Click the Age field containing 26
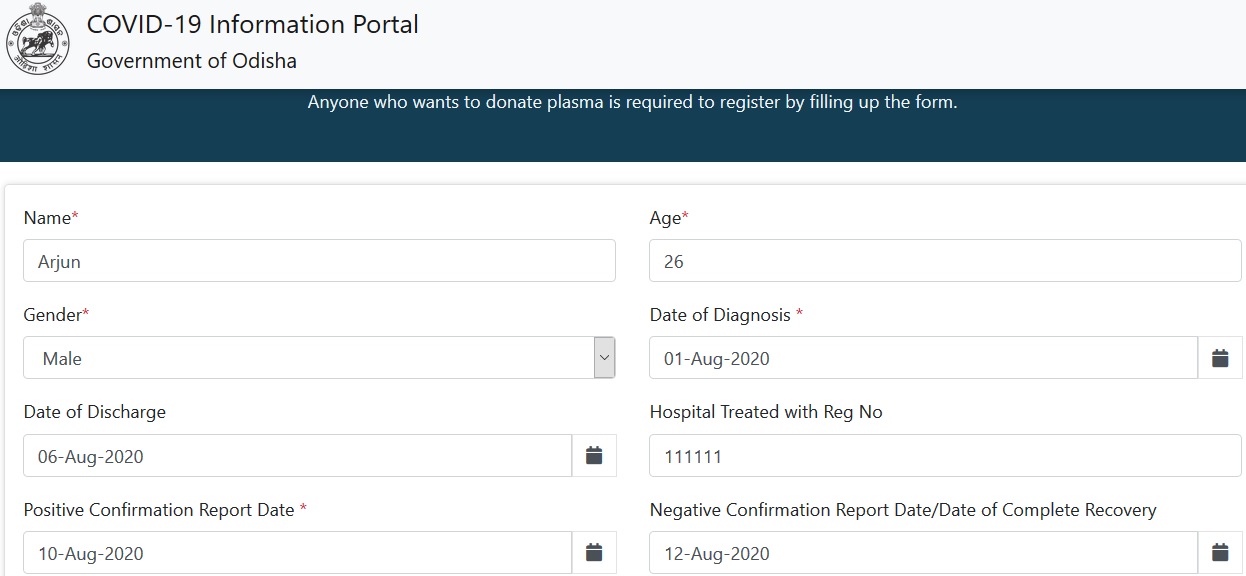The width and height of the screenshot is (1246, 576). point(945,261)
